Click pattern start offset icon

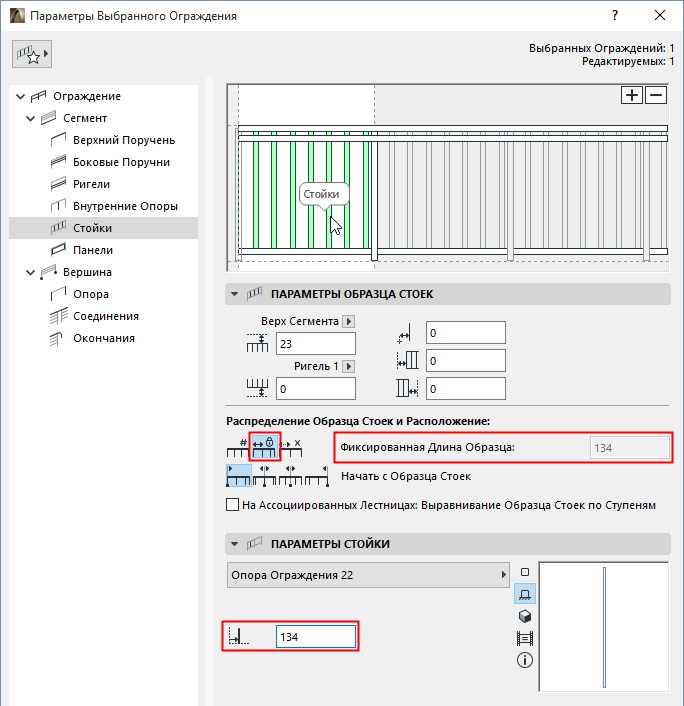[x=408, y=361]
